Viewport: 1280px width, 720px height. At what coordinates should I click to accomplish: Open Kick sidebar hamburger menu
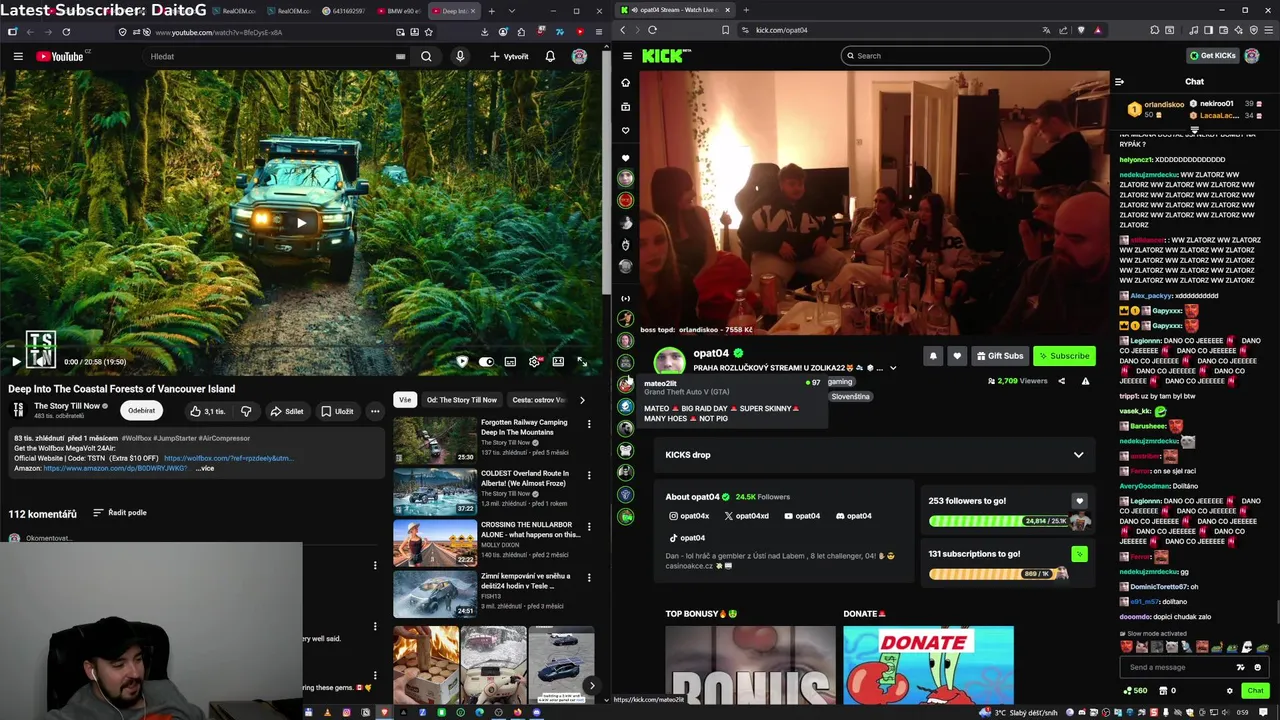point(627,56)
